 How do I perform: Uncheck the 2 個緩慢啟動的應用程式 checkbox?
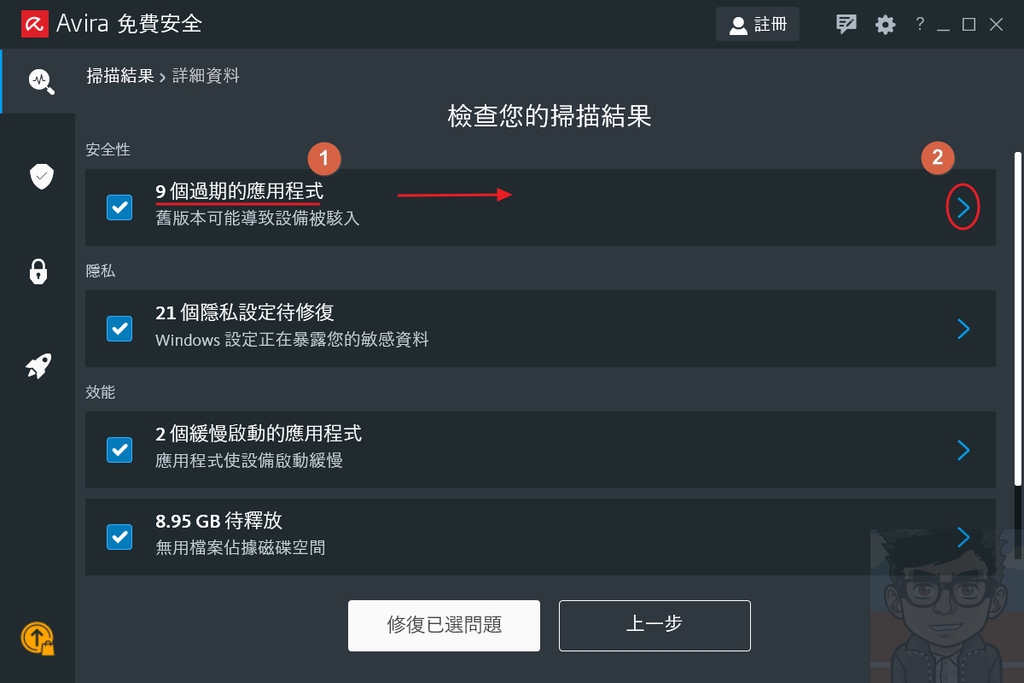coord(120,450)
